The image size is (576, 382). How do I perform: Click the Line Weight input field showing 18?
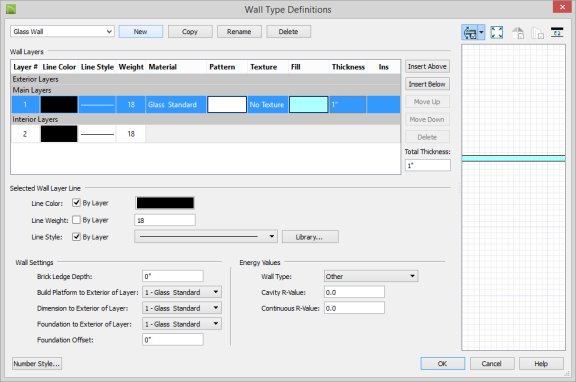coord(165,220)
